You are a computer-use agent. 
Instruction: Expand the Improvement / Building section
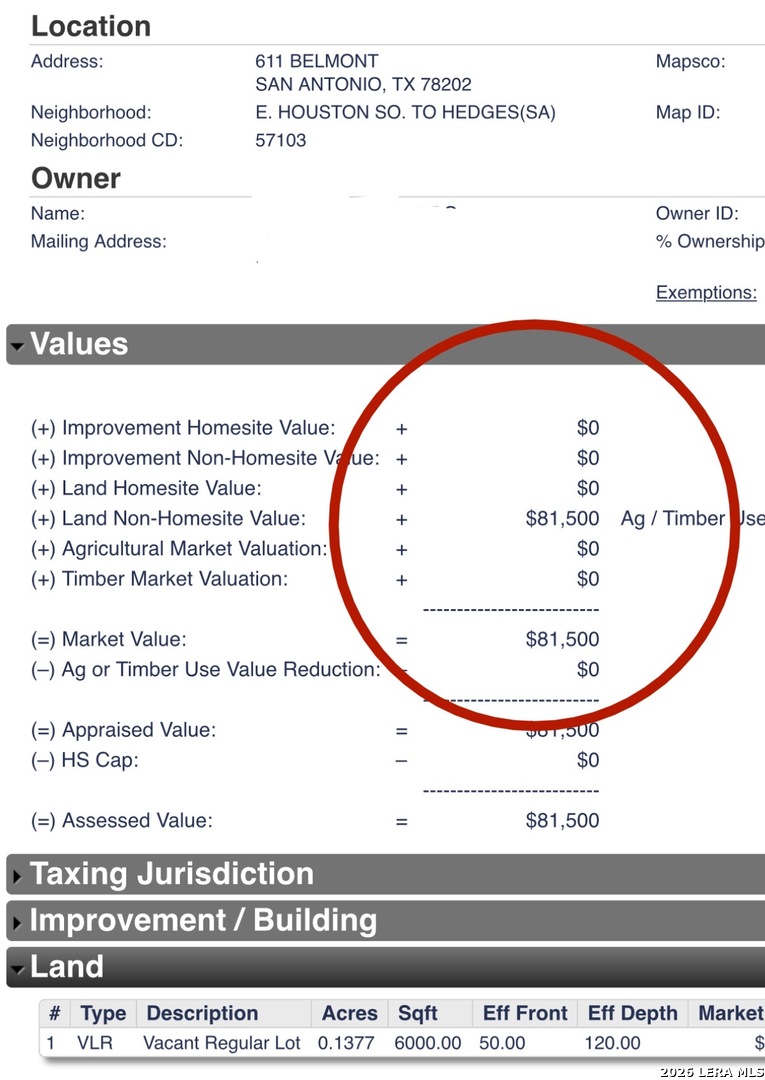18,923
